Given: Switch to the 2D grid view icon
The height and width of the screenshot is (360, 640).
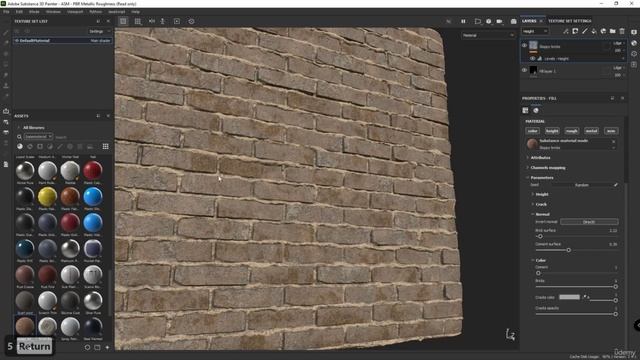Looking at the screenshot, I should tap(138, 21).
